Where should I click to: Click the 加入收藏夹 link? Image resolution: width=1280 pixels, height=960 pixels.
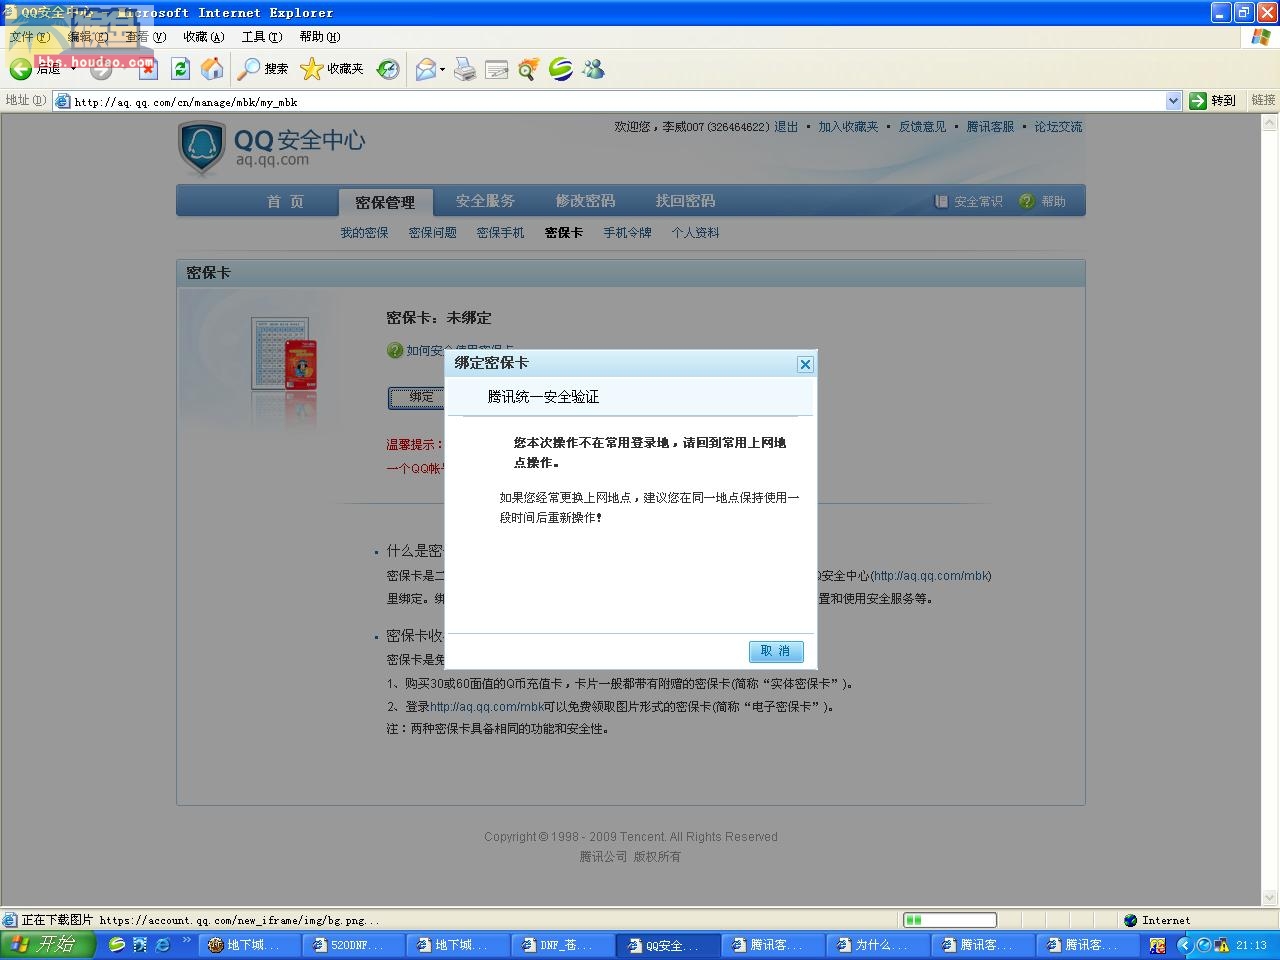tap(848, 127)
